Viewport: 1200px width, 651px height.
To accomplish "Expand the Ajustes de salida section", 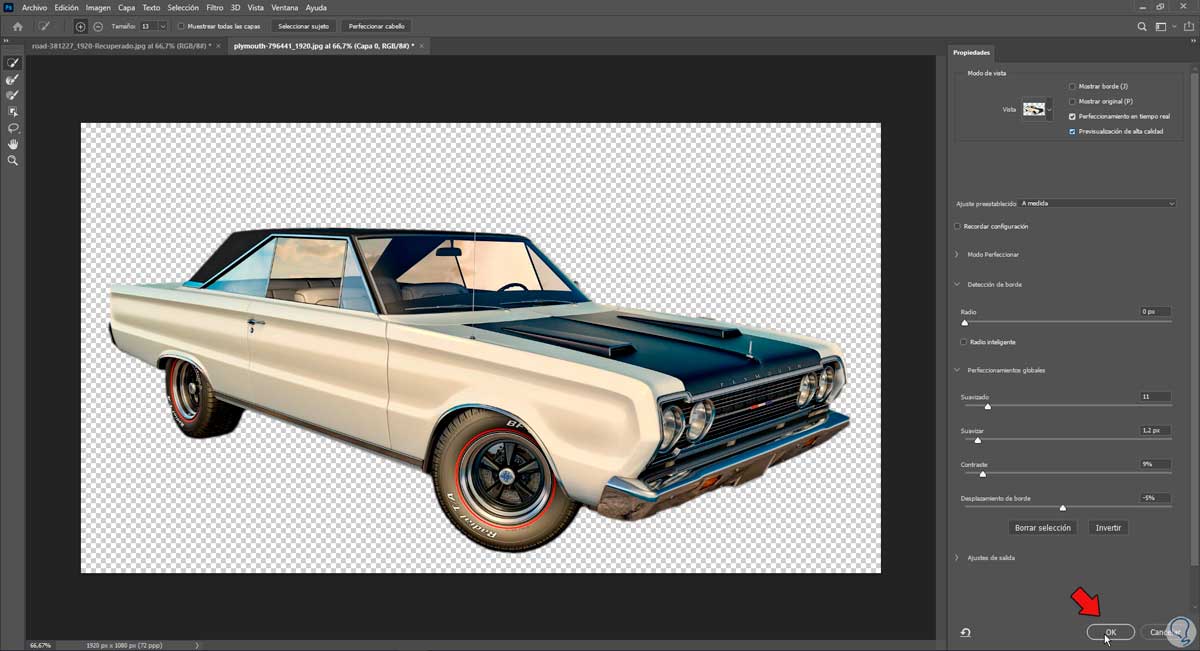I will point(957,558).
